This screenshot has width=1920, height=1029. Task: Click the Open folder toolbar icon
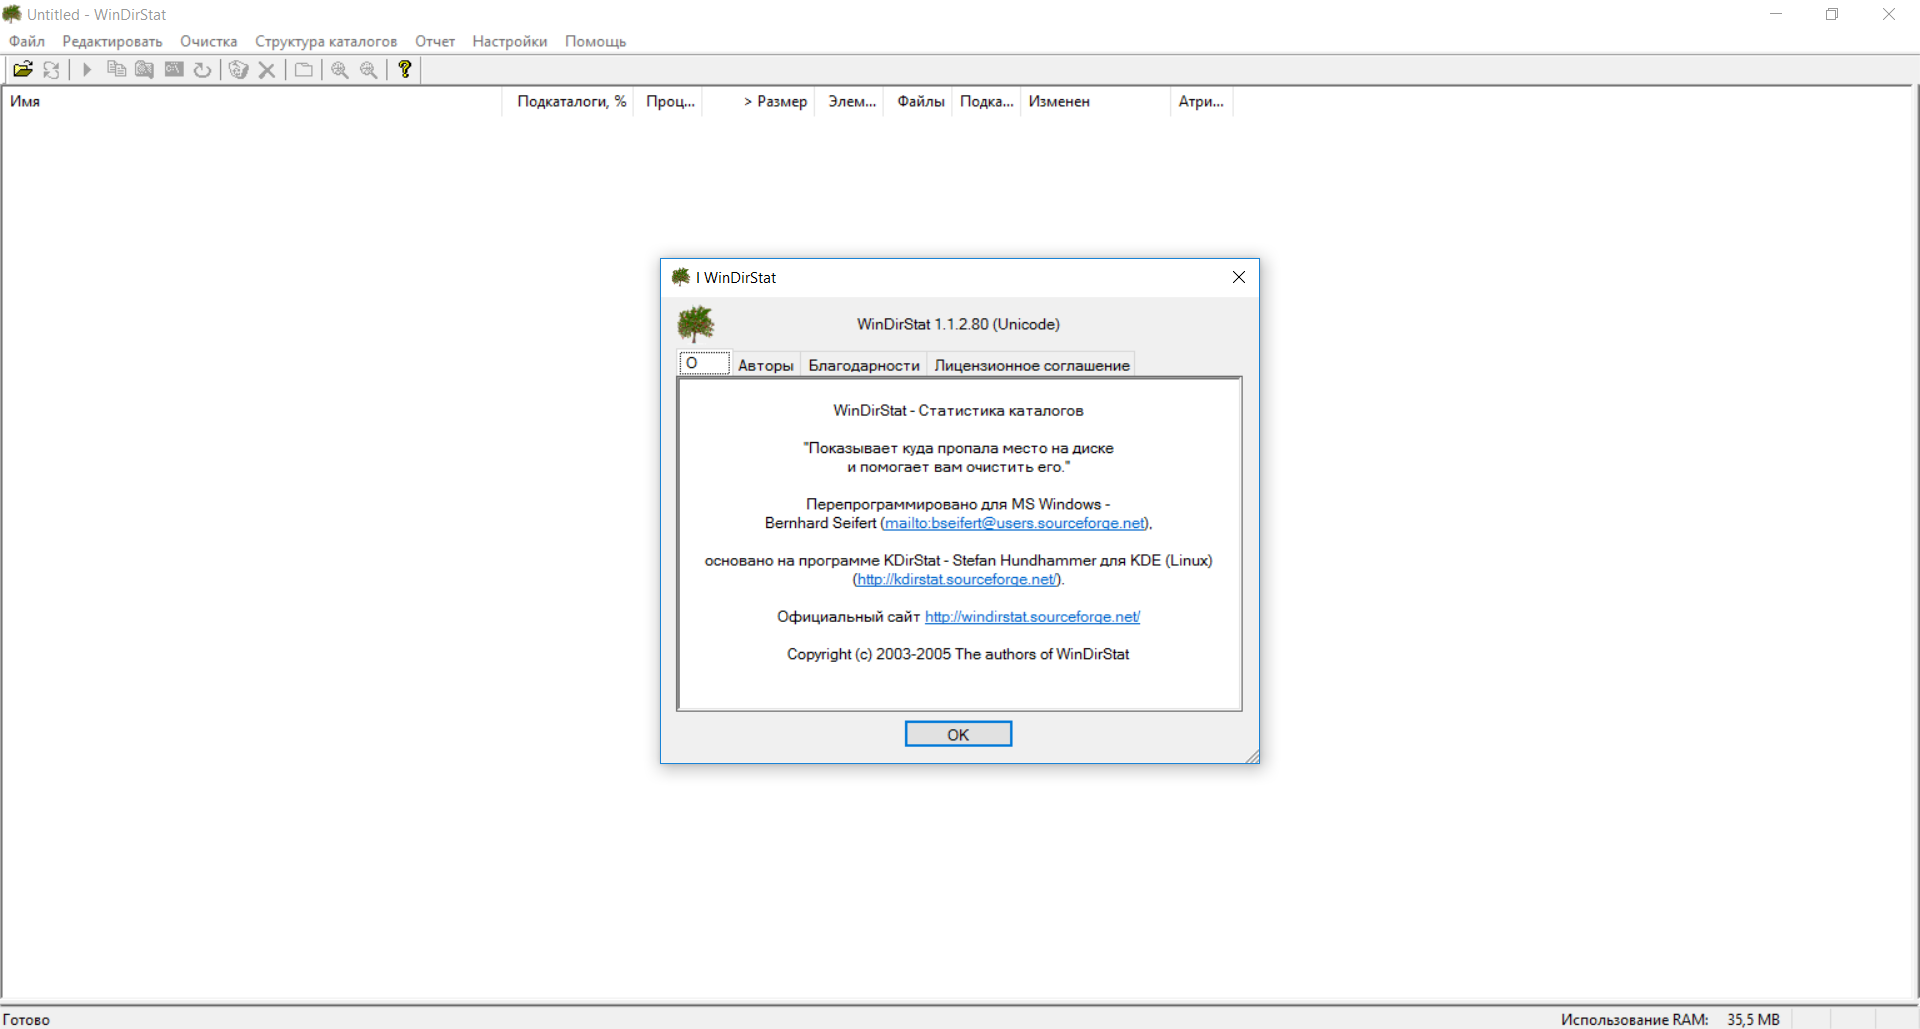click(x=22, y=69)
